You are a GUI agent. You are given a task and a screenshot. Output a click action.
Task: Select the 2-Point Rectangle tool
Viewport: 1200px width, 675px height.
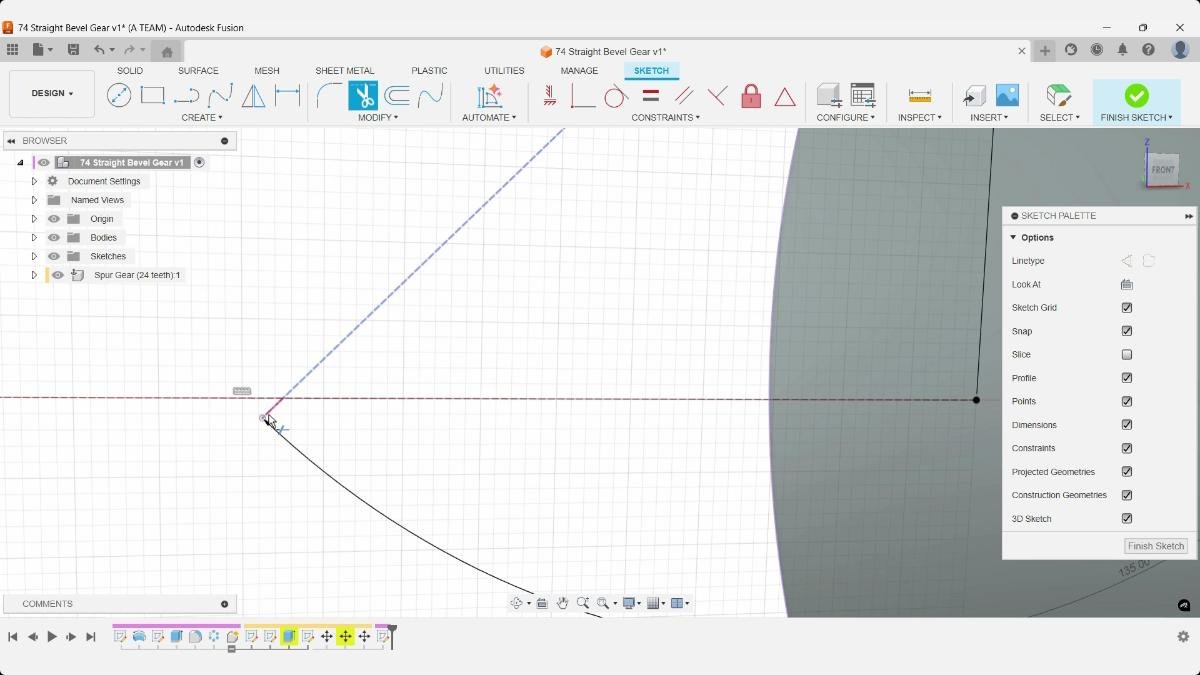152,95
